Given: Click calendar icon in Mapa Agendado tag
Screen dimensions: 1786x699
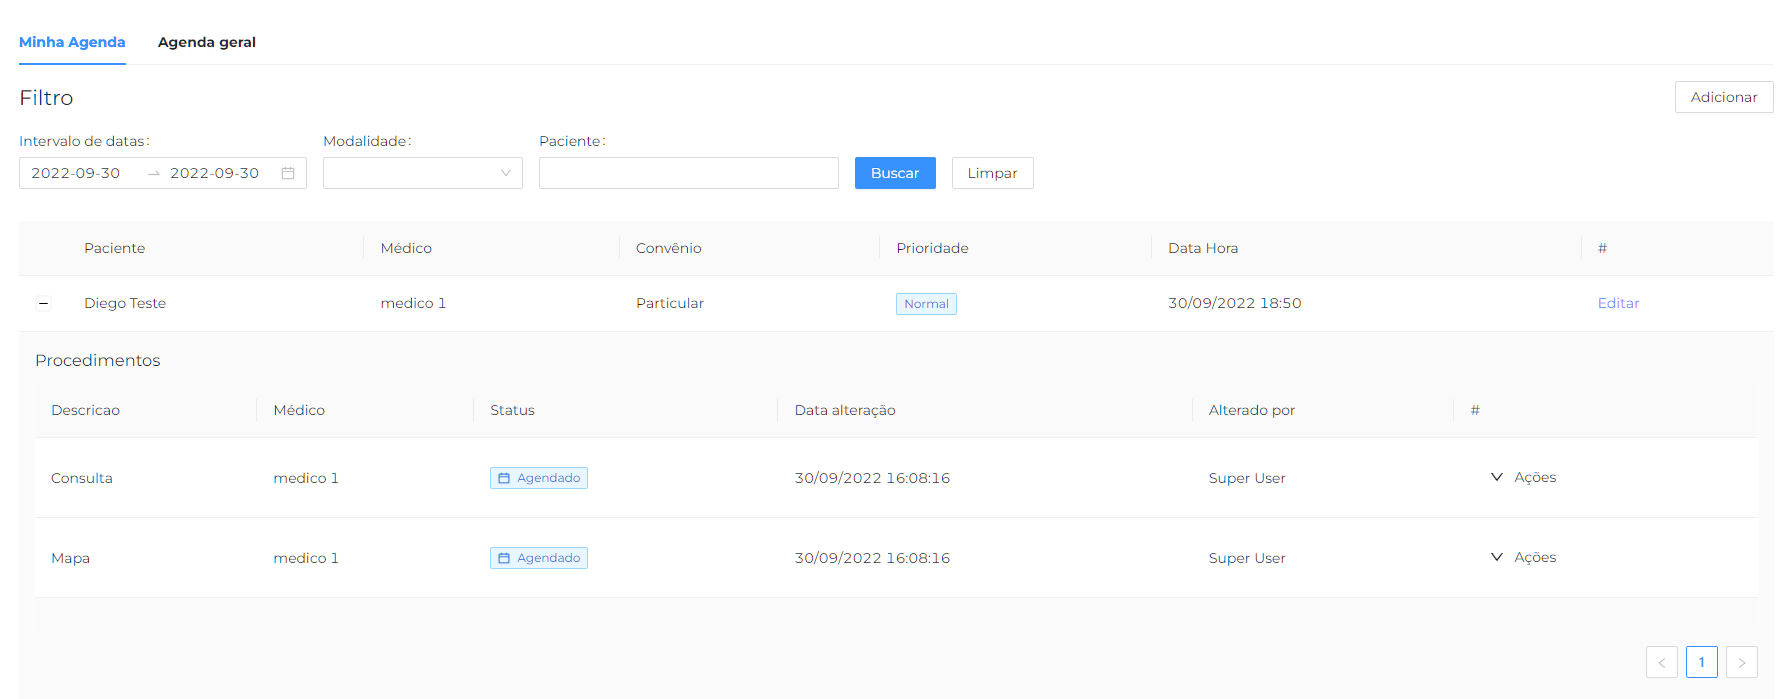Looking at the screenshot, I should click(x=504, y=558).
